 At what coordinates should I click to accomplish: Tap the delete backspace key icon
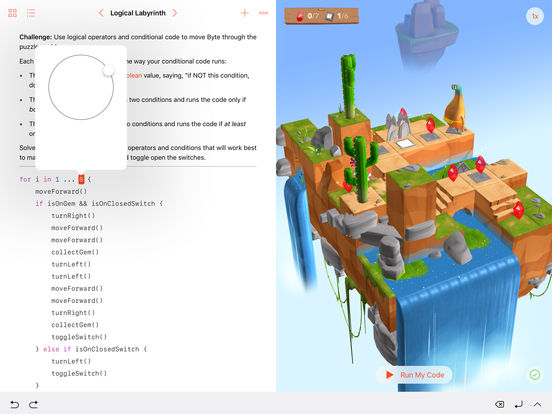(x=500, y=404)
